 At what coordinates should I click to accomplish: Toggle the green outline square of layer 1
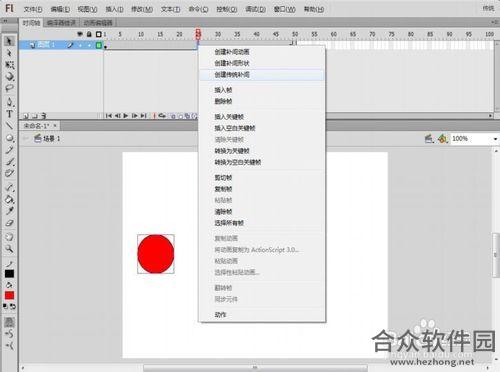coord(99,45)
